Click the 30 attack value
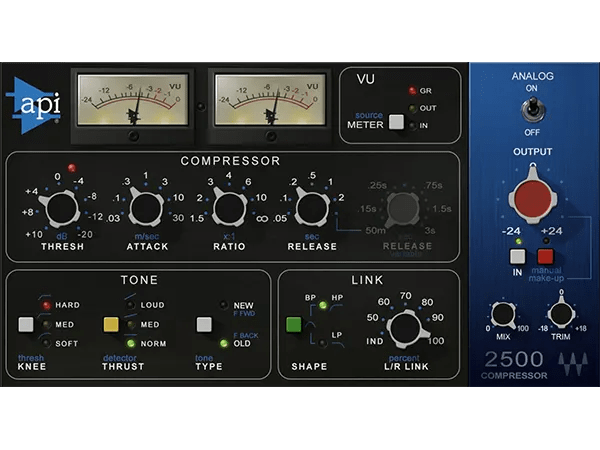Screen dimensions: 600x450 point(178,218)
